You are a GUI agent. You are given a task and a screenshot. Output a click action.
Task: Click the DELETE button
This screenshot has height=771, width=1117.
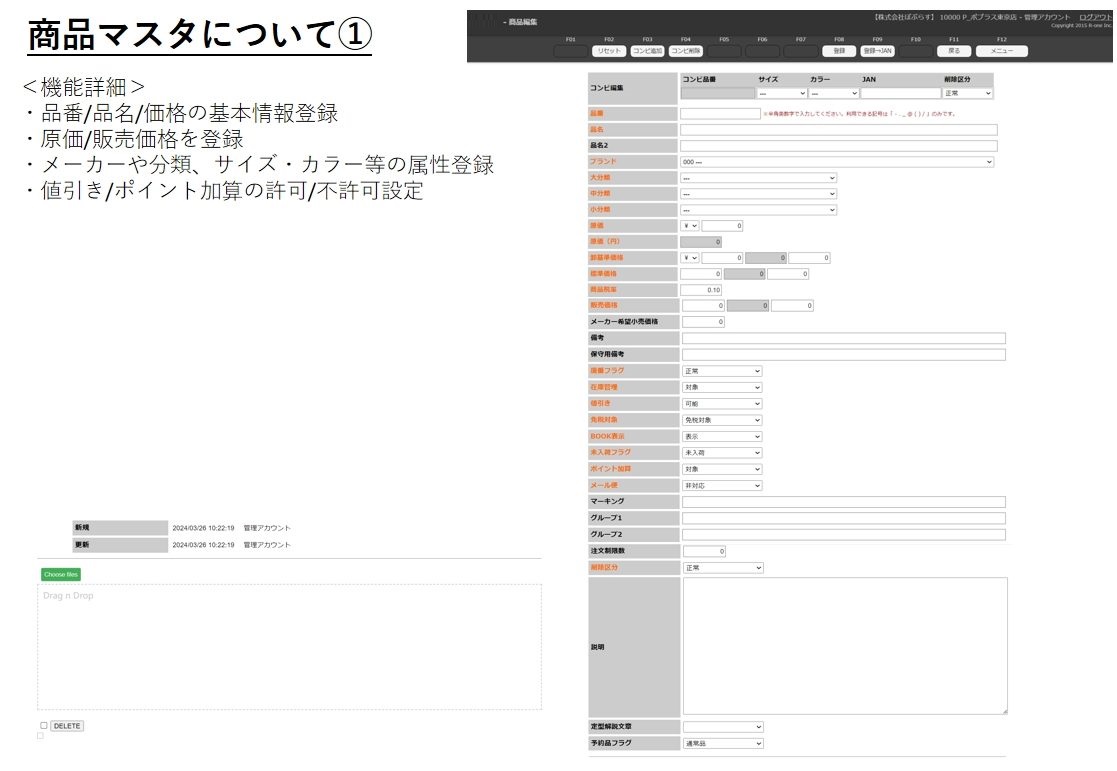click(67, 726)
